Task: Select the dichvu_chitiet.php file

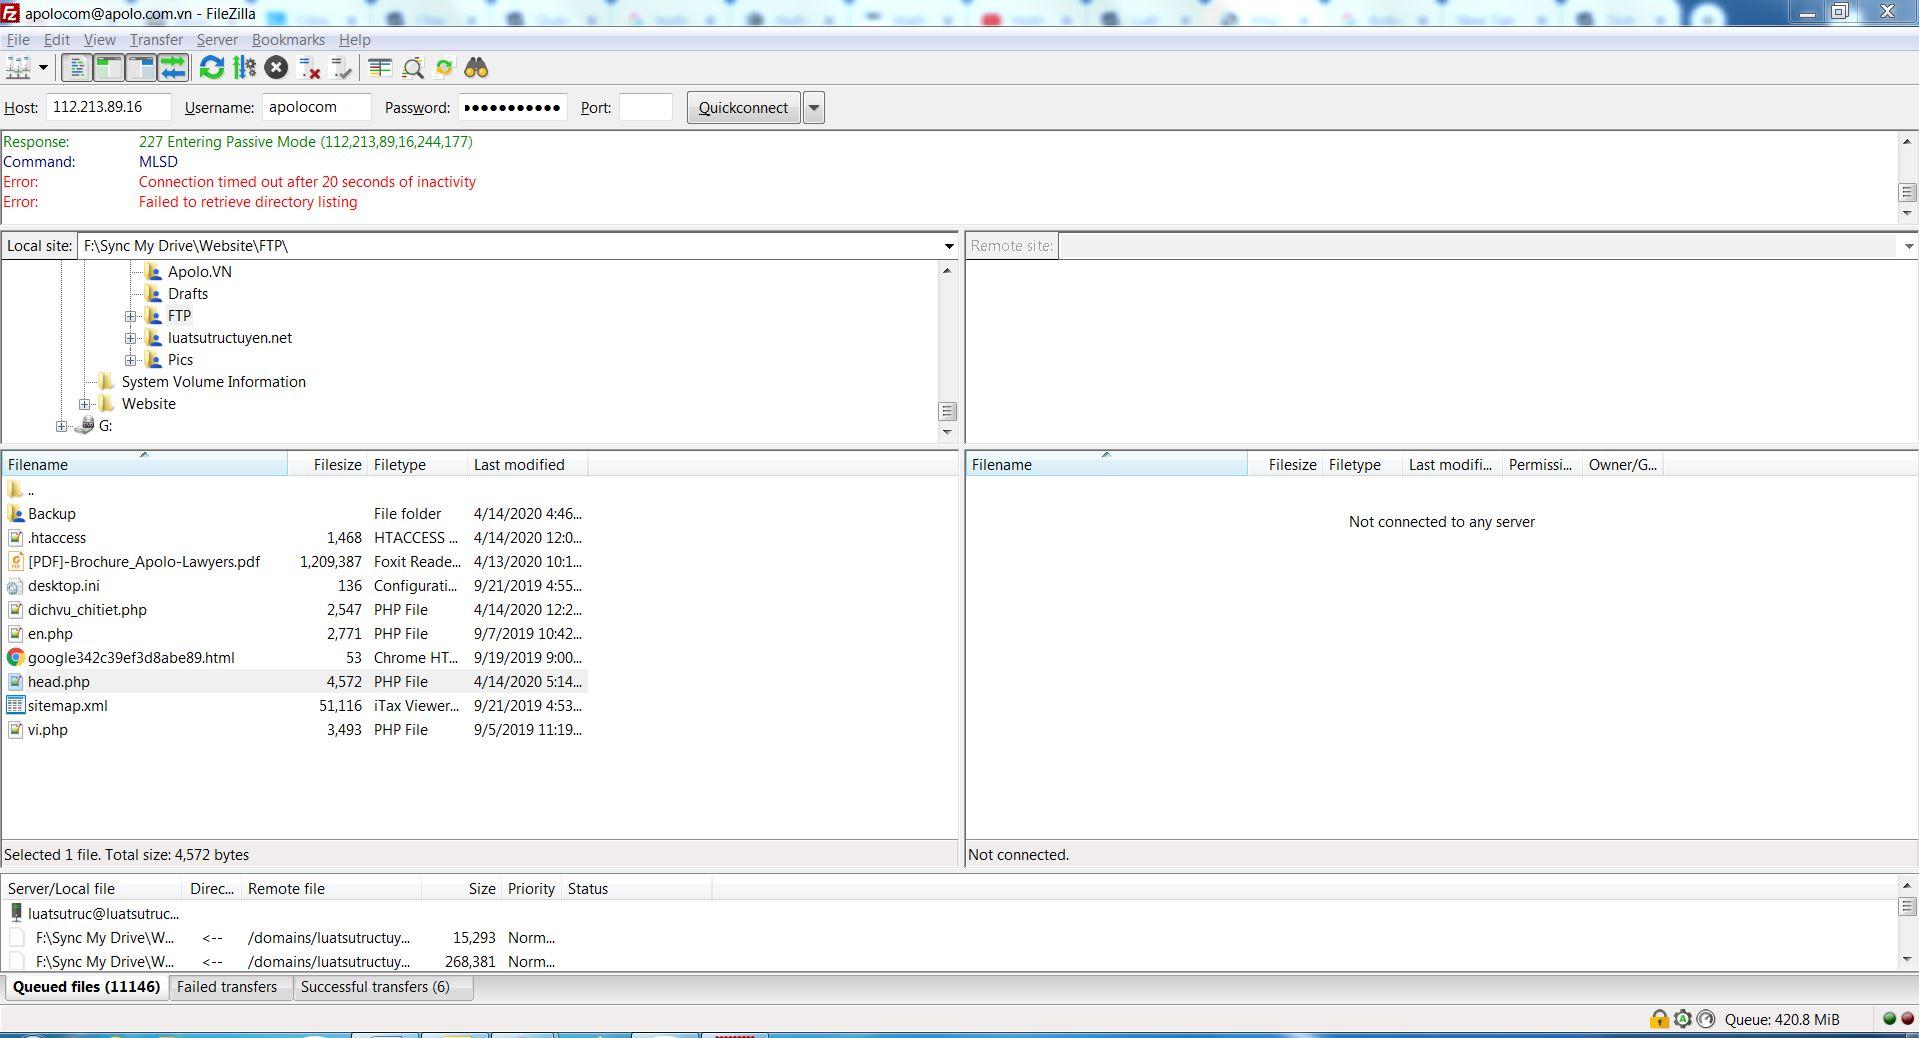Action: (294, 610)
